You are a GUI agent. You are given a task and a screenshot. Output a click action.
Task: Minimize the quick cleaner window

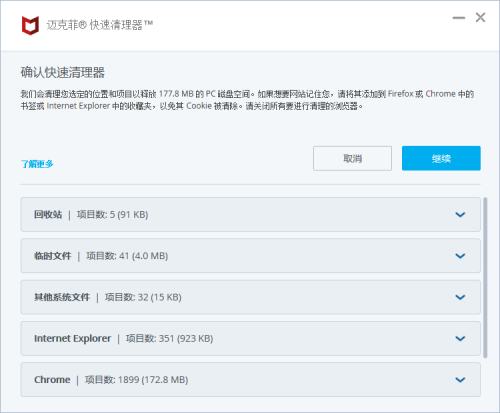coord(459,18)
